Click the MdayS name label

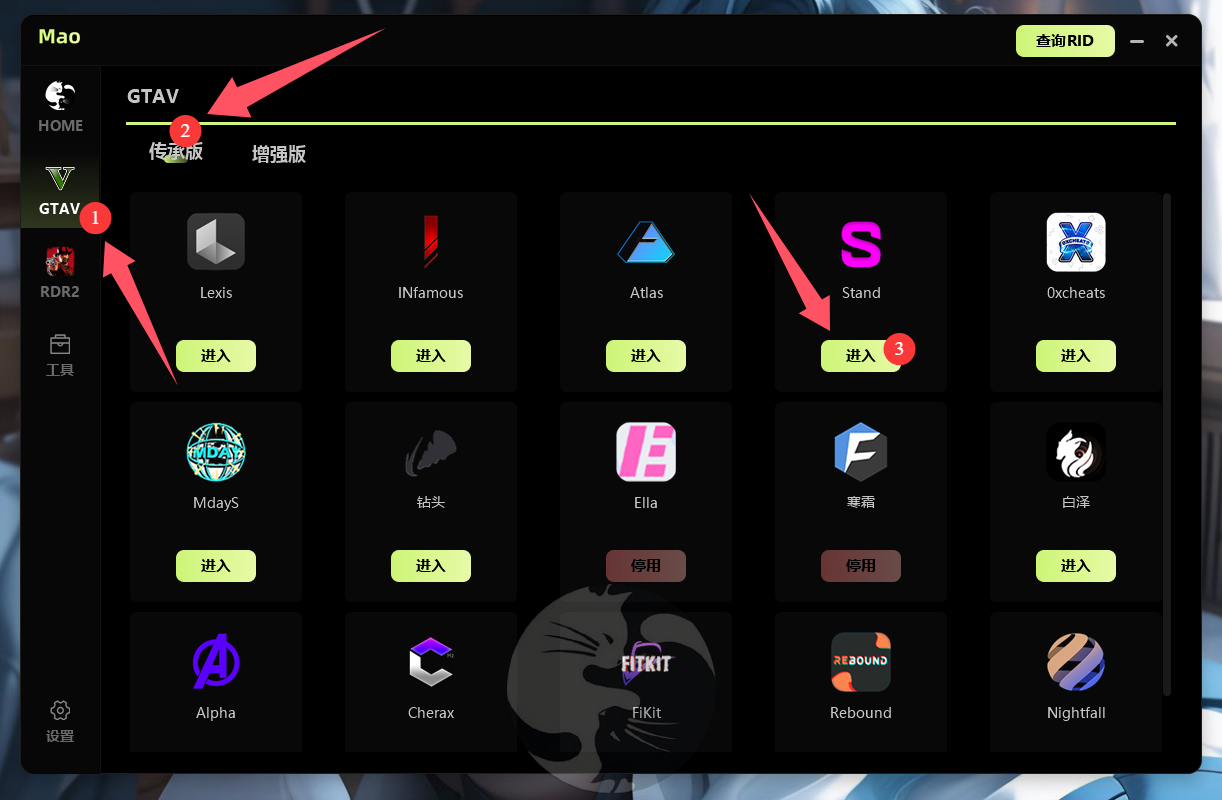pyautogui.click(x=216, y=503)
